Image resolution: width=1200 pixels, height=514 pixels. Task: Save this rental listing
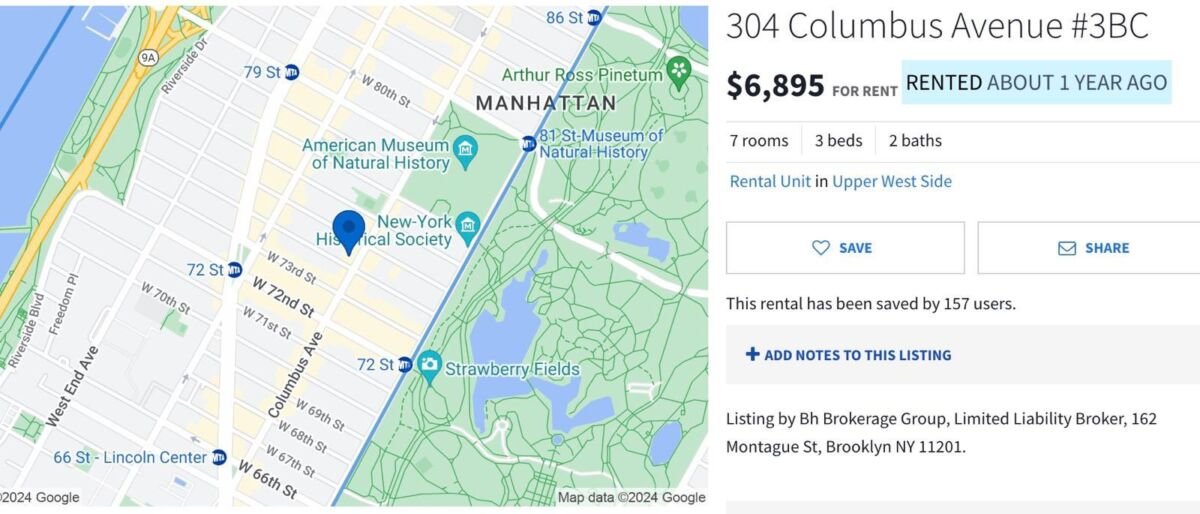[x=845, y=248]
